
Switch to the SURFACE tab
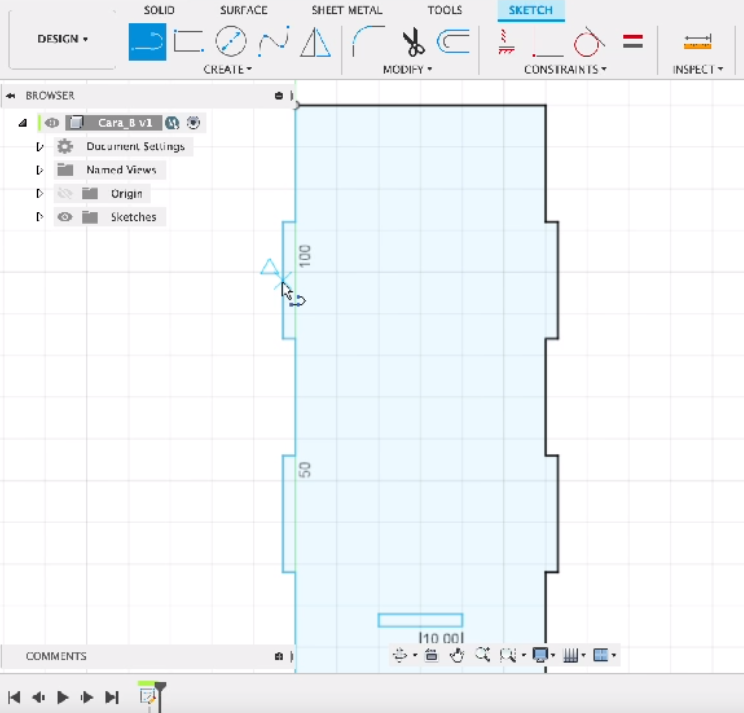[x=243, y=10]
